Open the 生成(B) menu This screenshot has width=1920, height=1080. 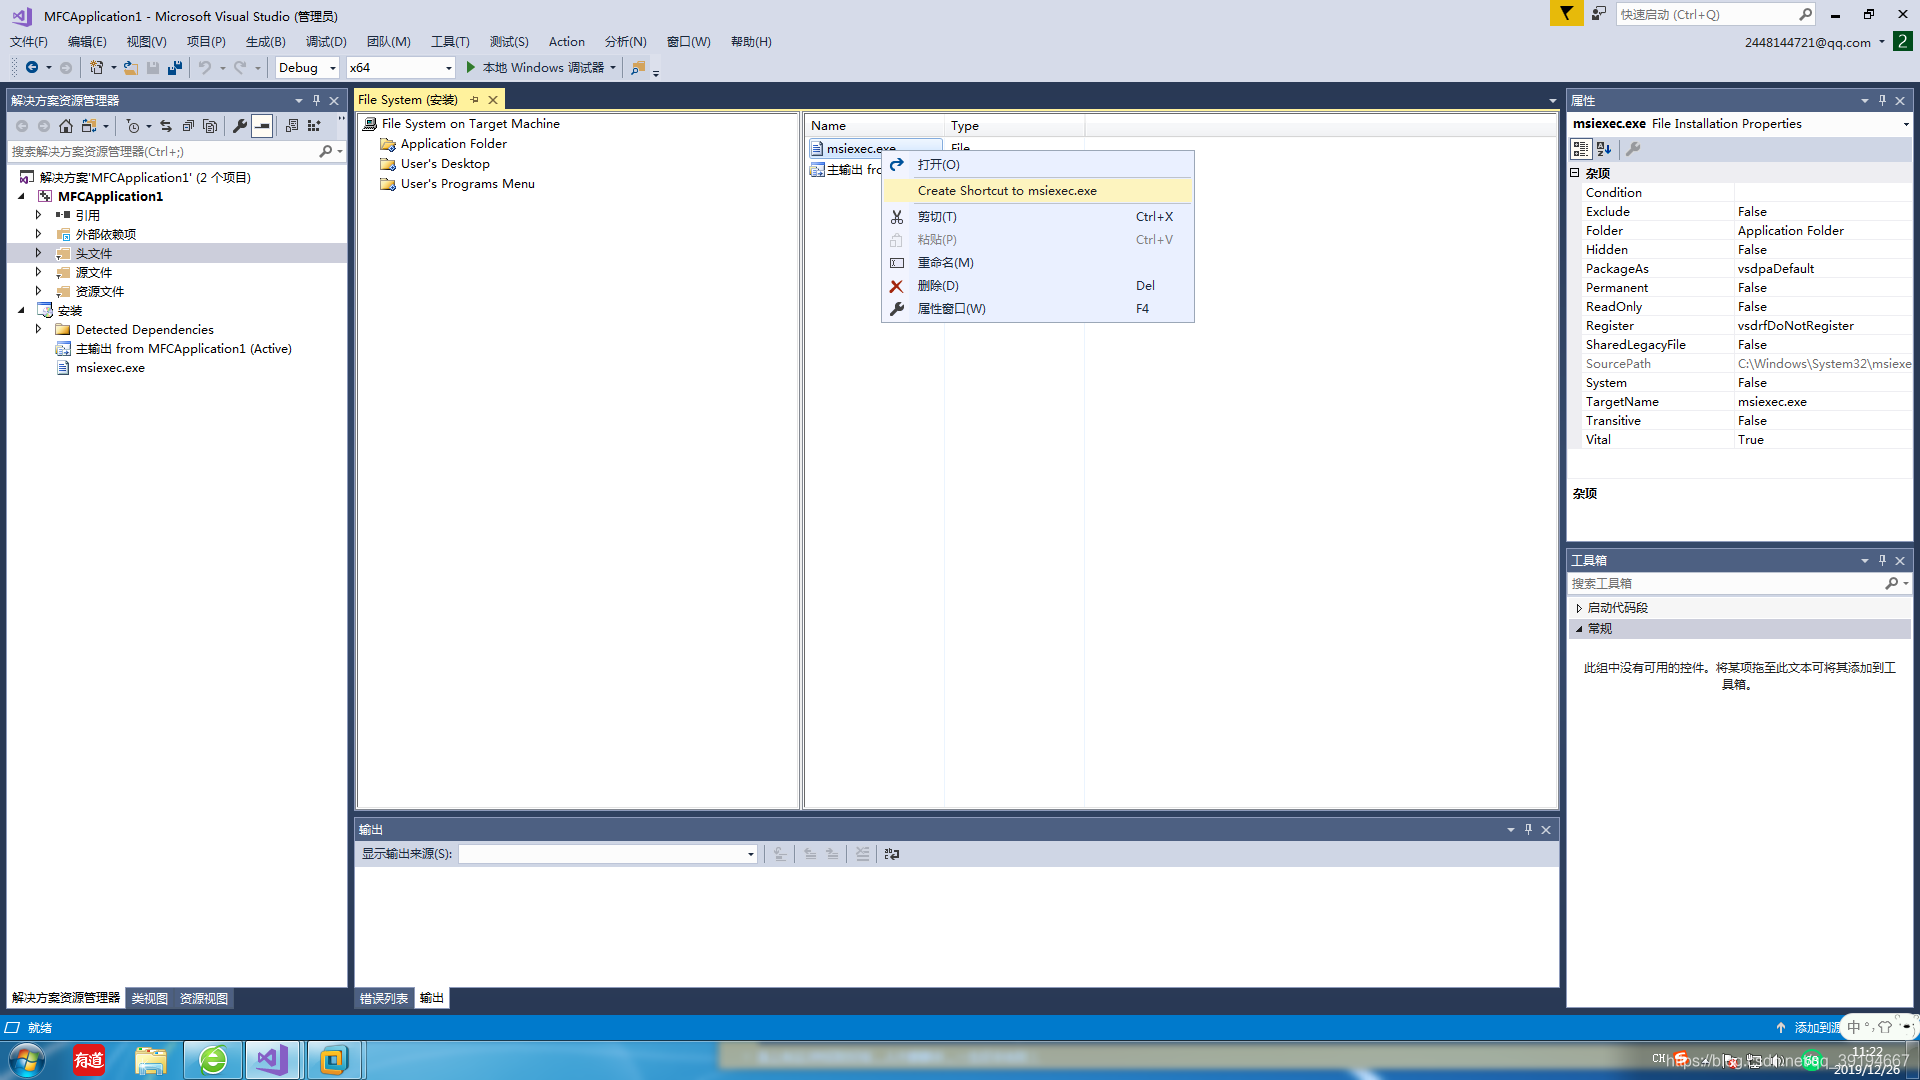[266, 42]
